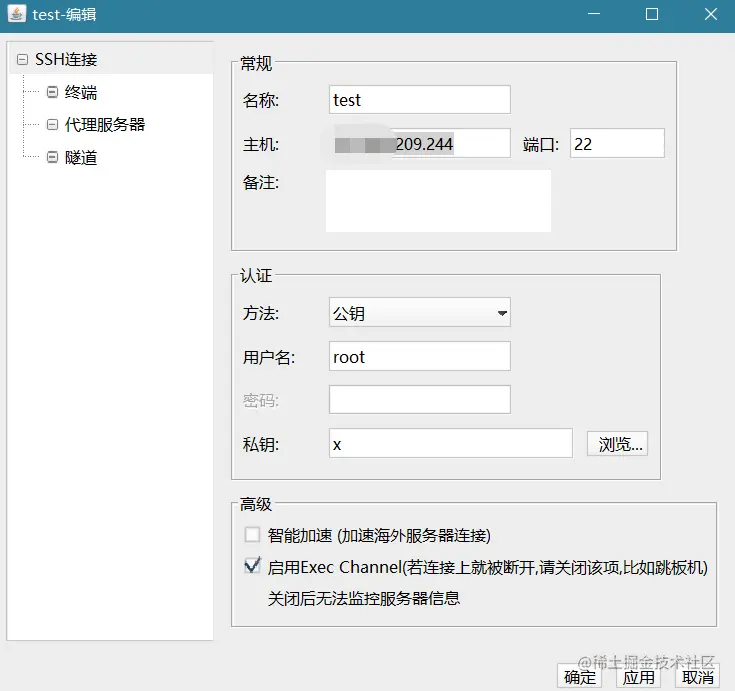
Task: Click the 名称: label
Action: [x=261, y=100]
